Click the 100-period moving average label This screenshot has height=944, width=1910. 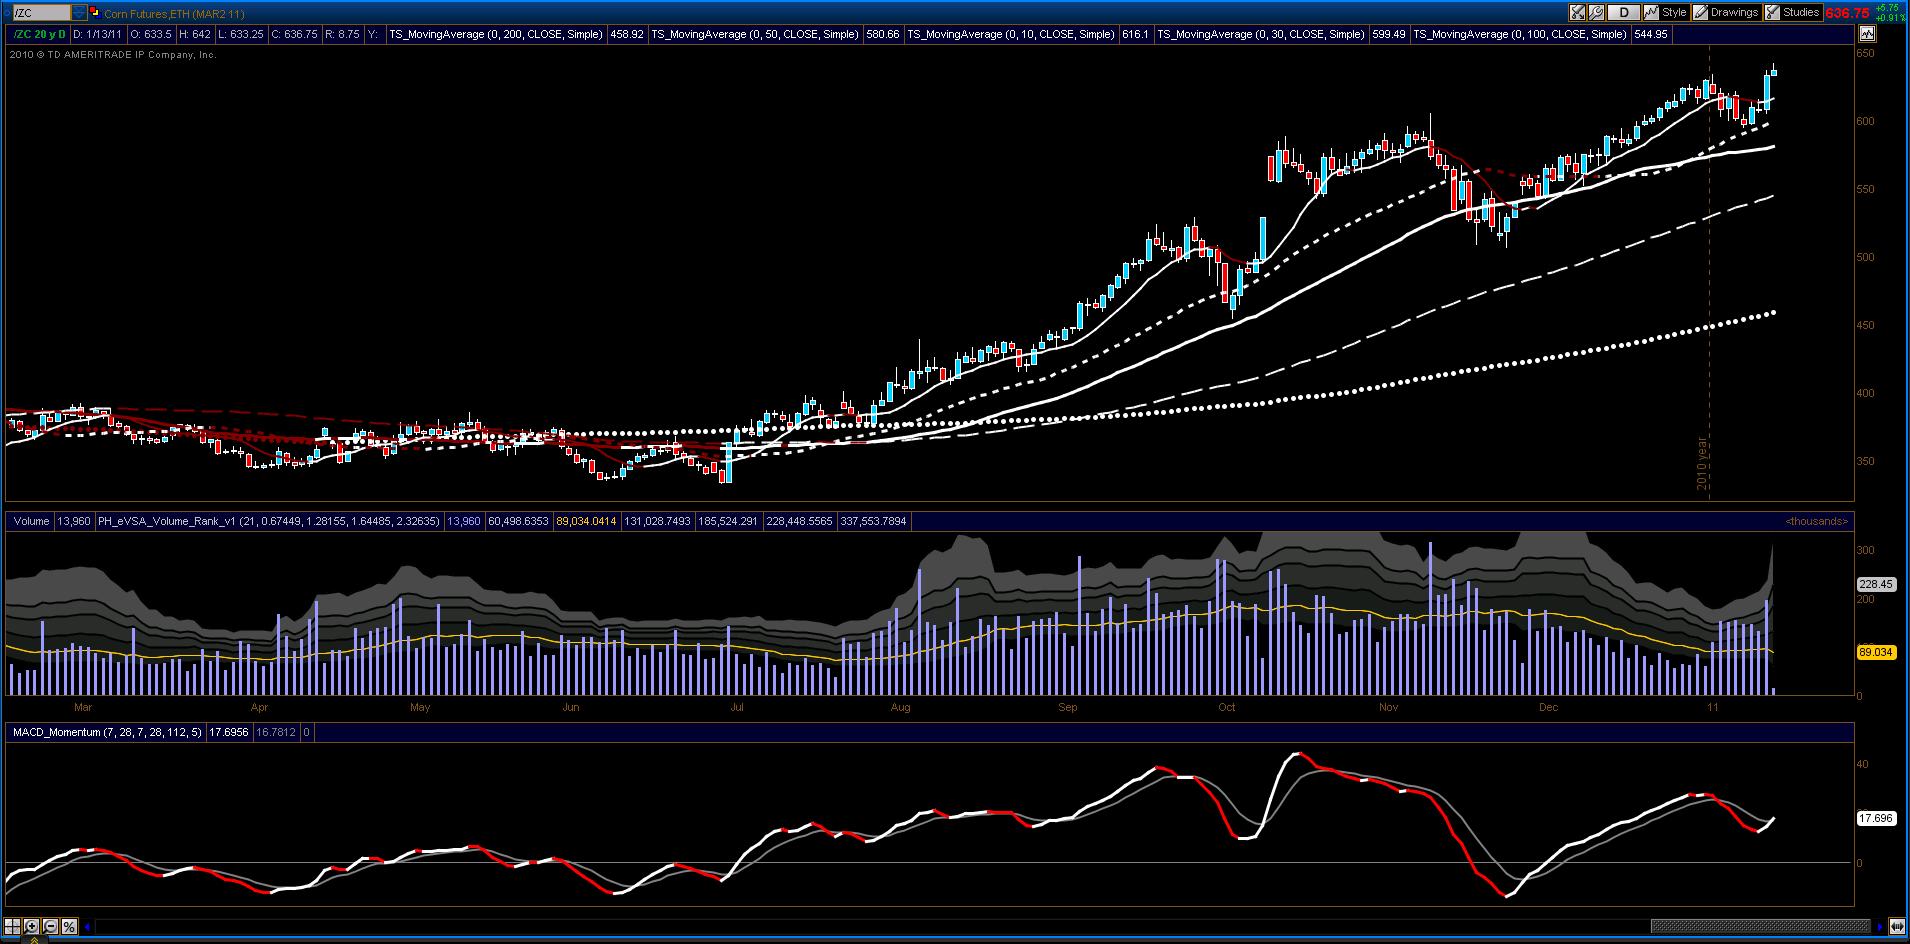point(1519,34)
